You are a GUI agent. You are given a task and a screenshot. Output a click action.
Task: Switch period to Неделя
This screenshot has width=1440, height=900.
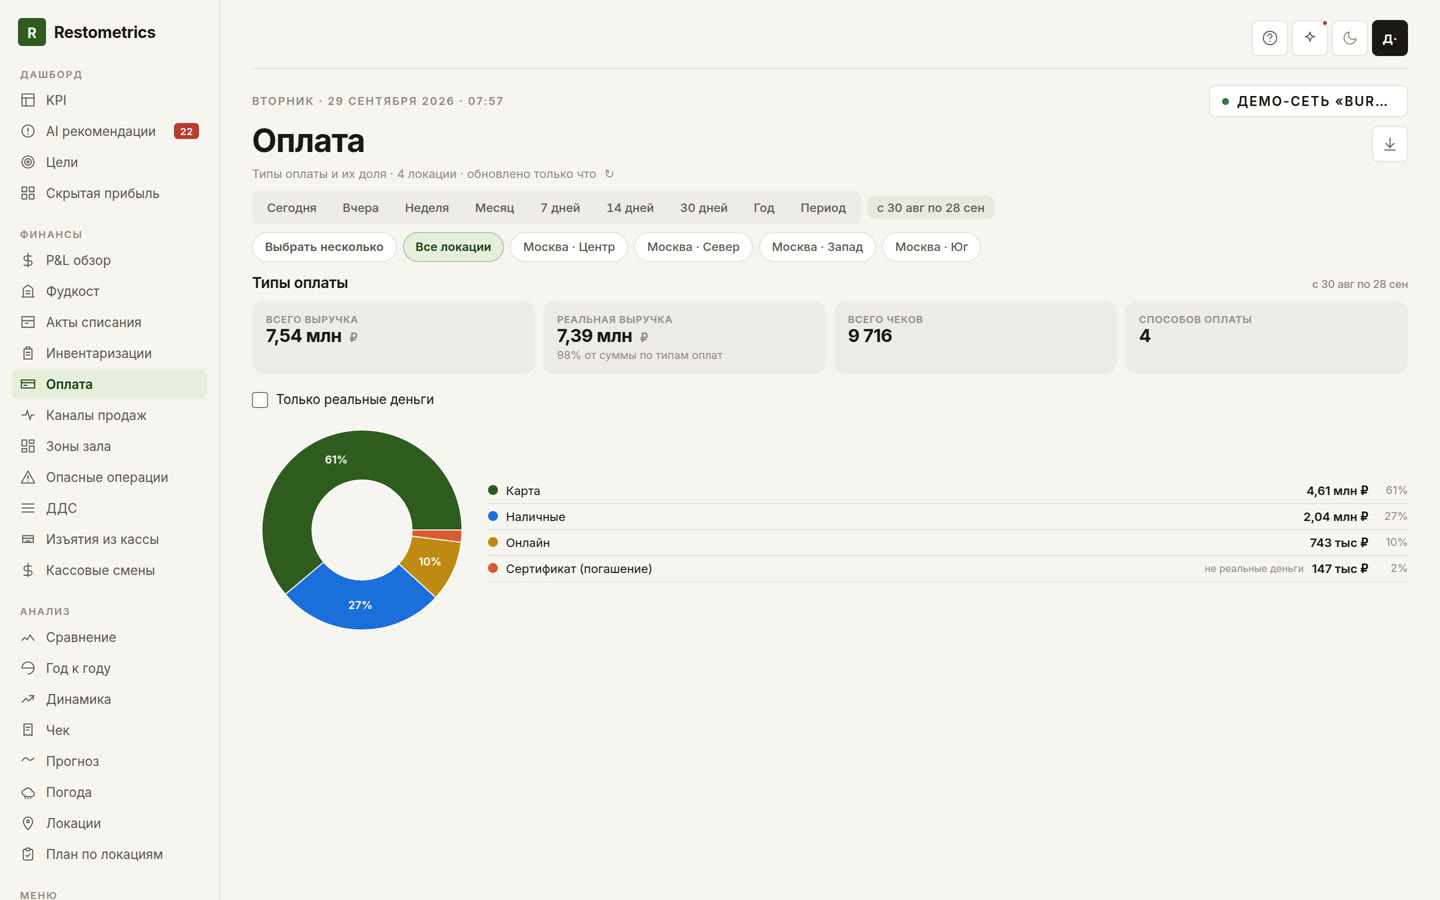coord(427,208)
